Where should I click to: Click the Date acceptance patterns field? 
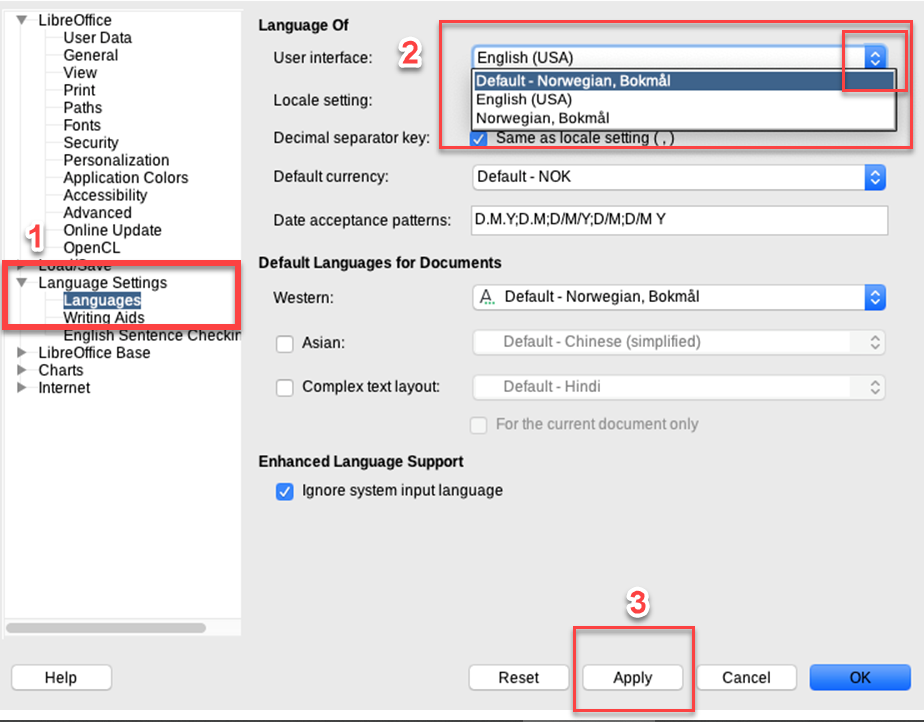[679, 220]
